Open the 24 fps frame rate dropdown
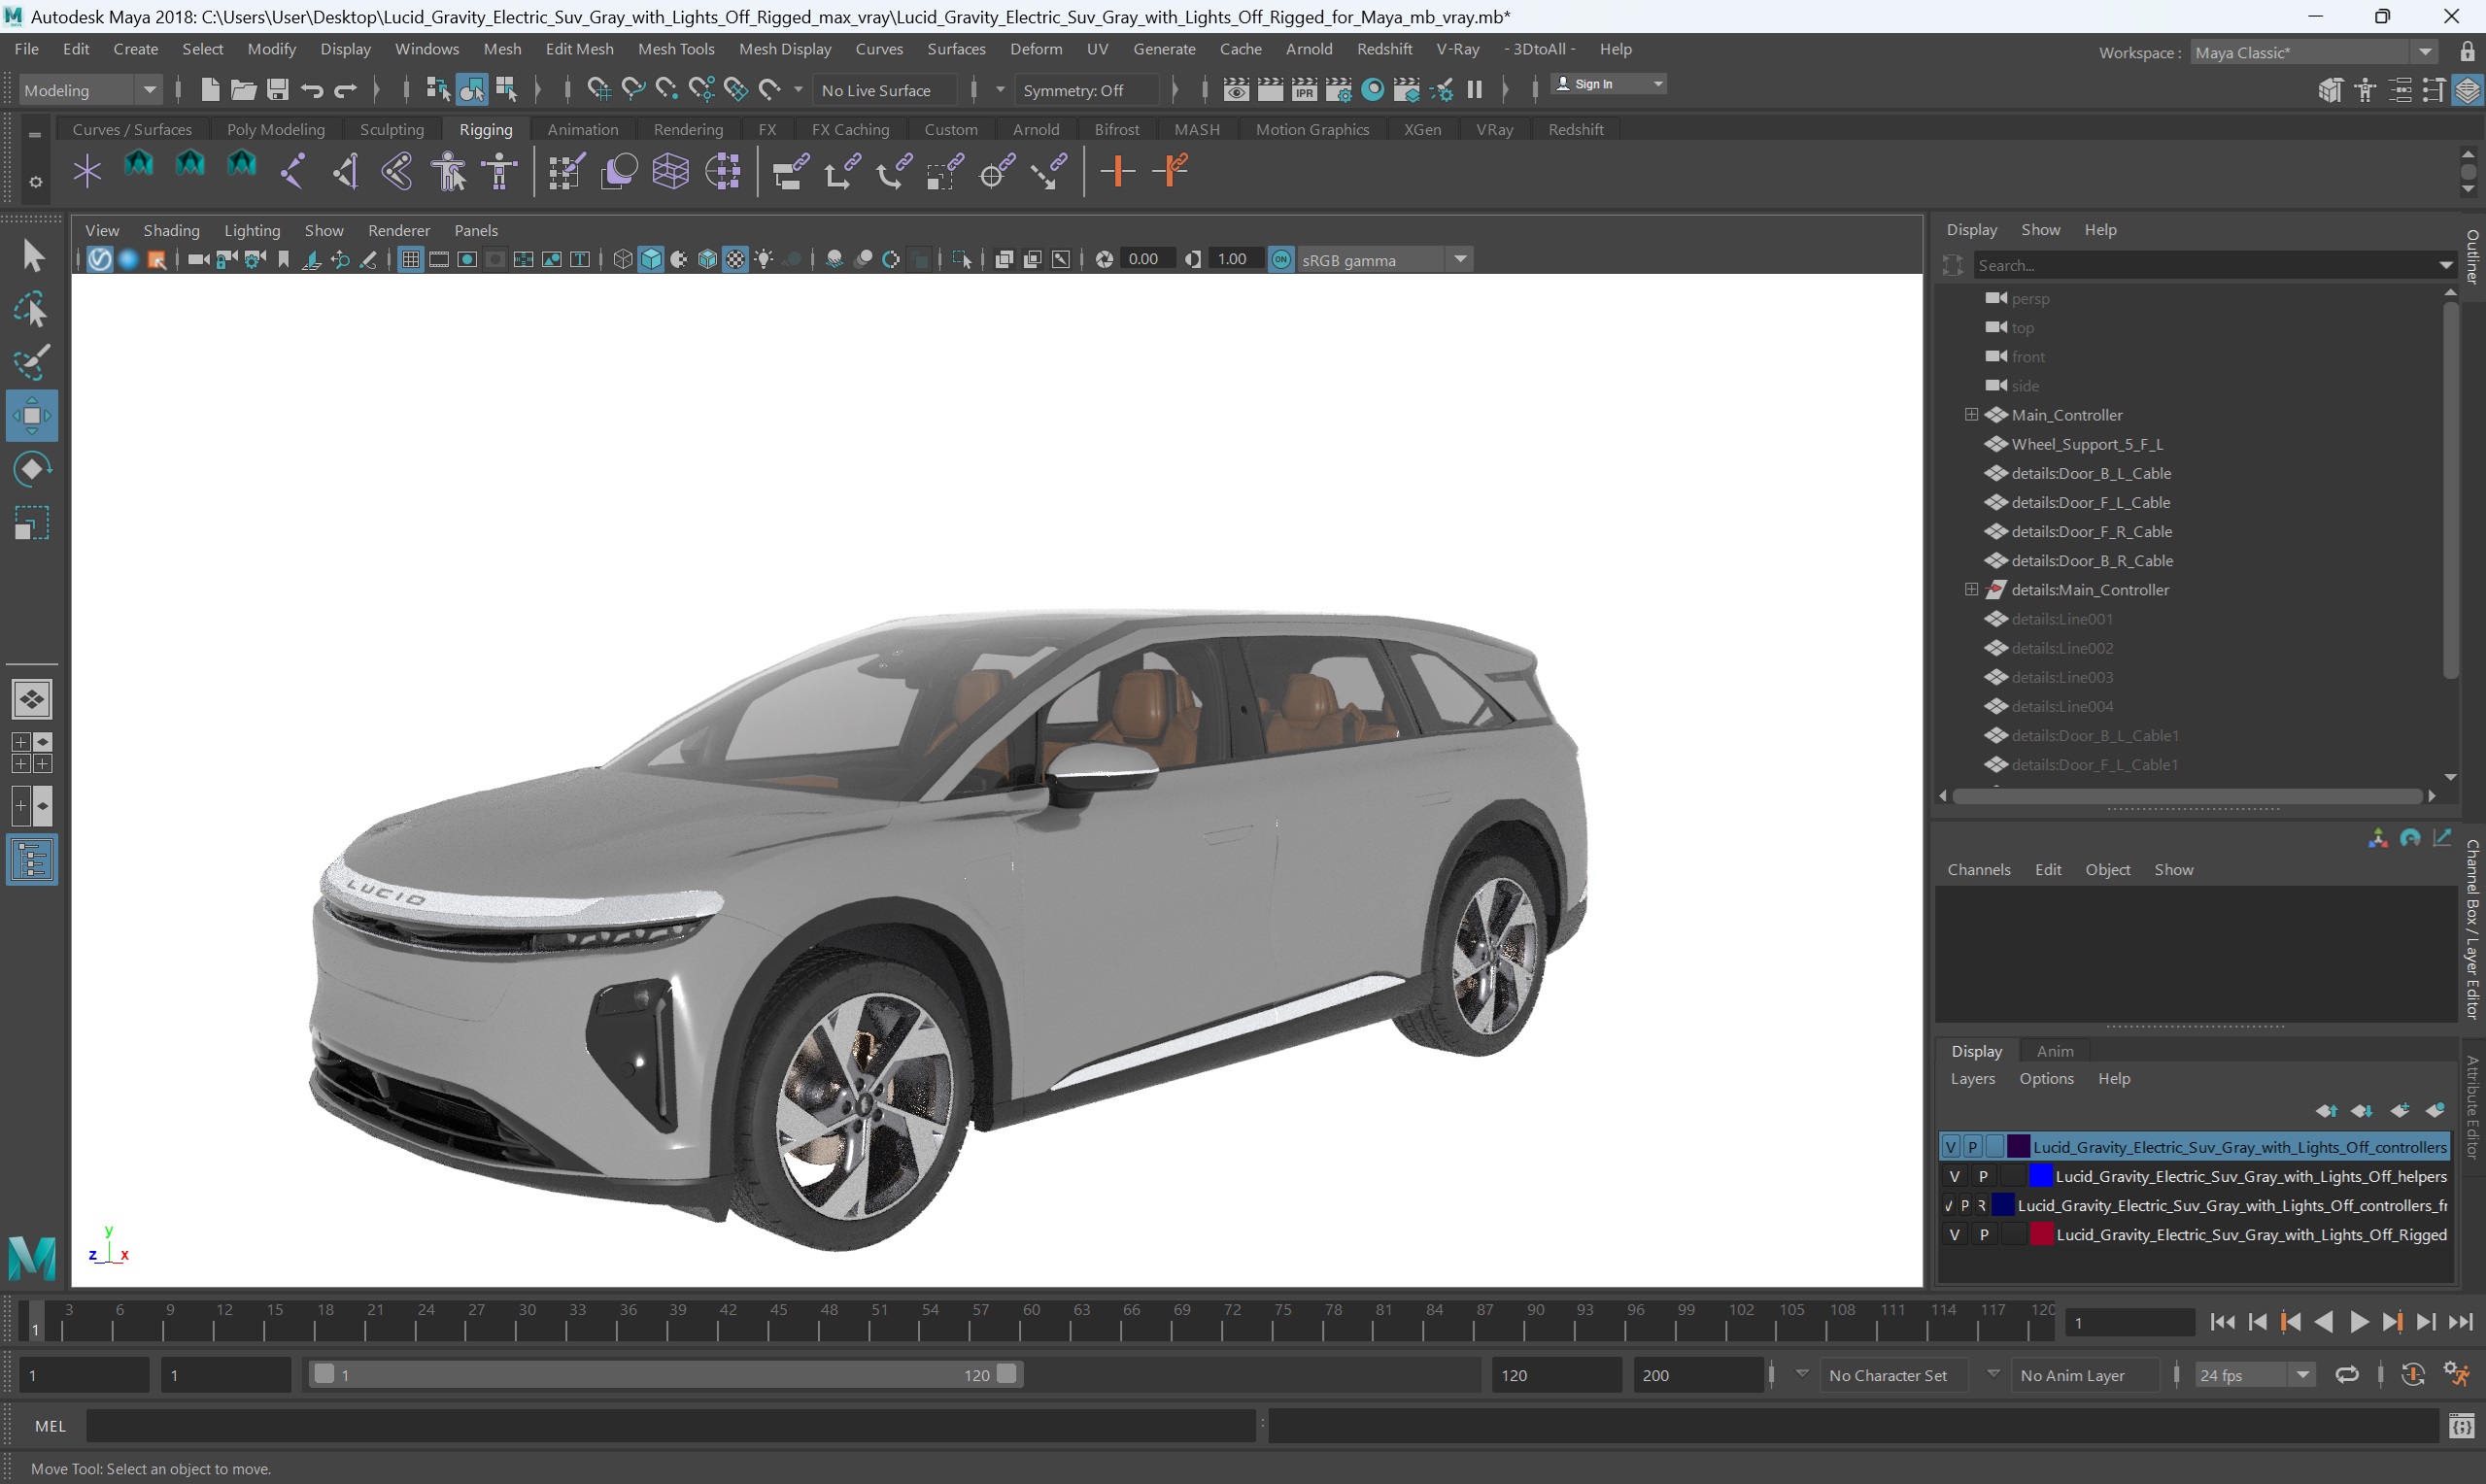Viewport: 2486px width, 1484px height. [2255, 1375]
